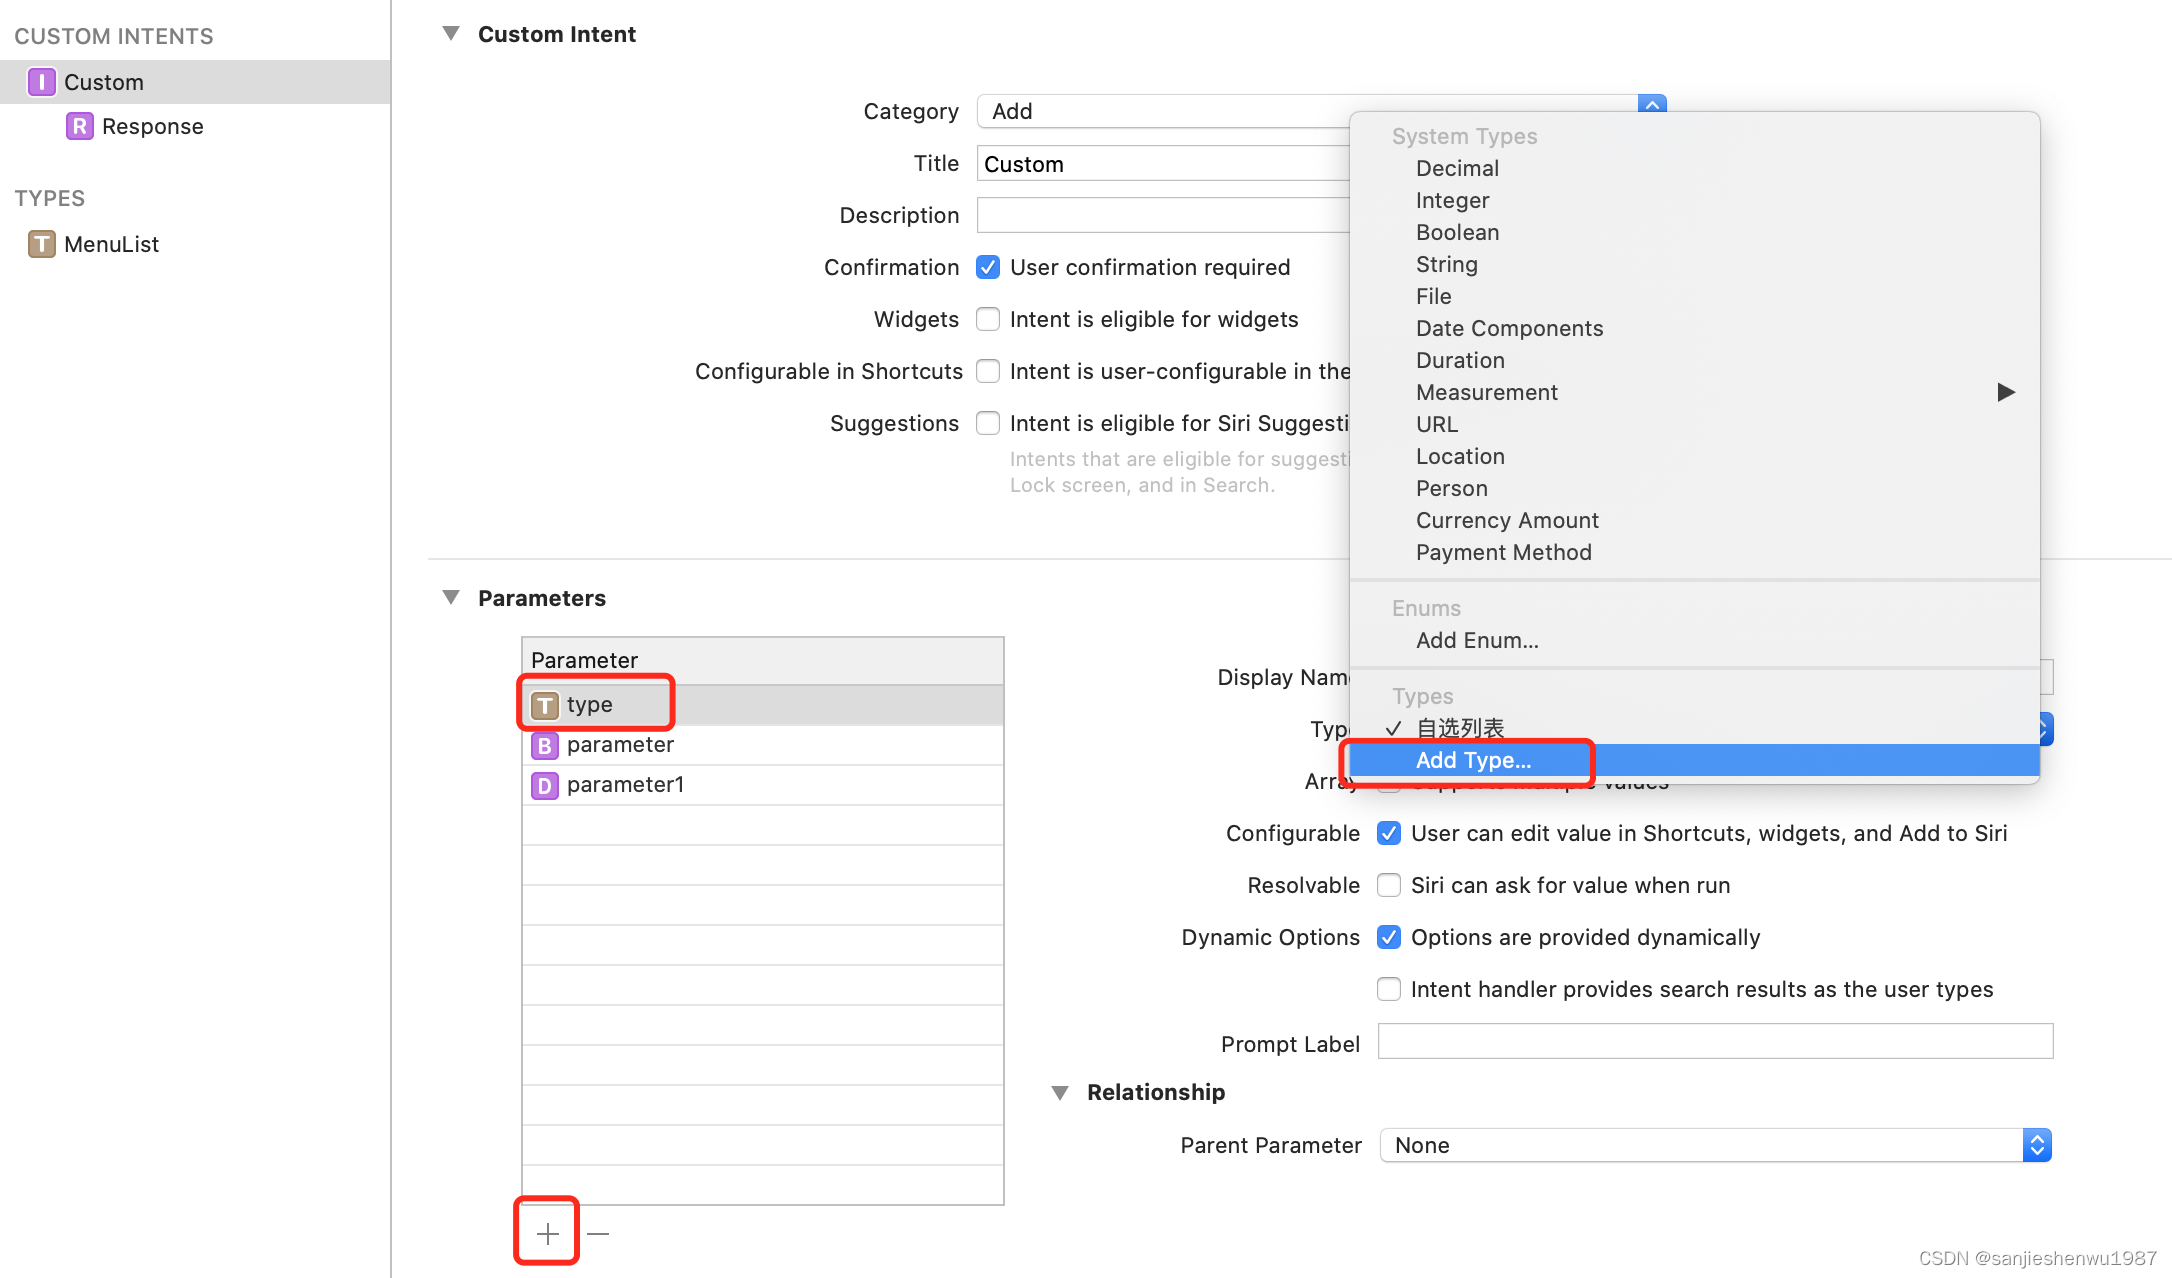Uncheck User confirmation required
2172x1278 pixels.
988,267
